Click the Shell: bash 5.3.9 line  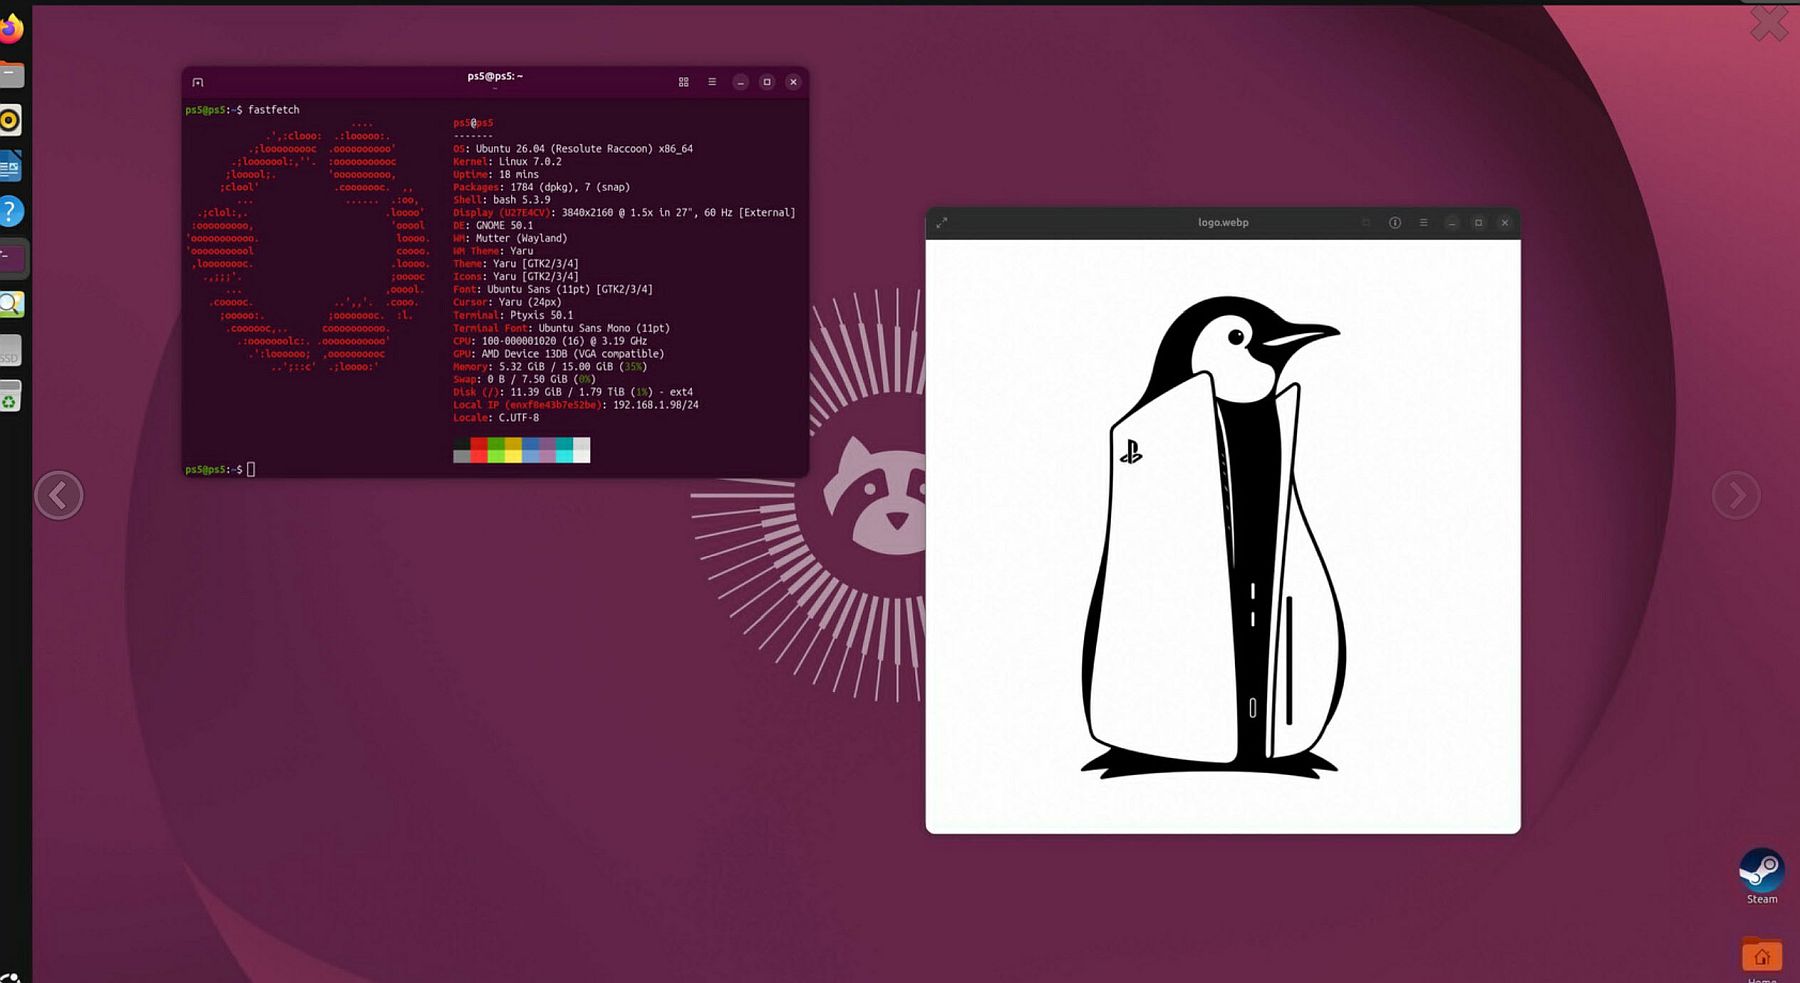pyautogui.click(x=501, y=200)
